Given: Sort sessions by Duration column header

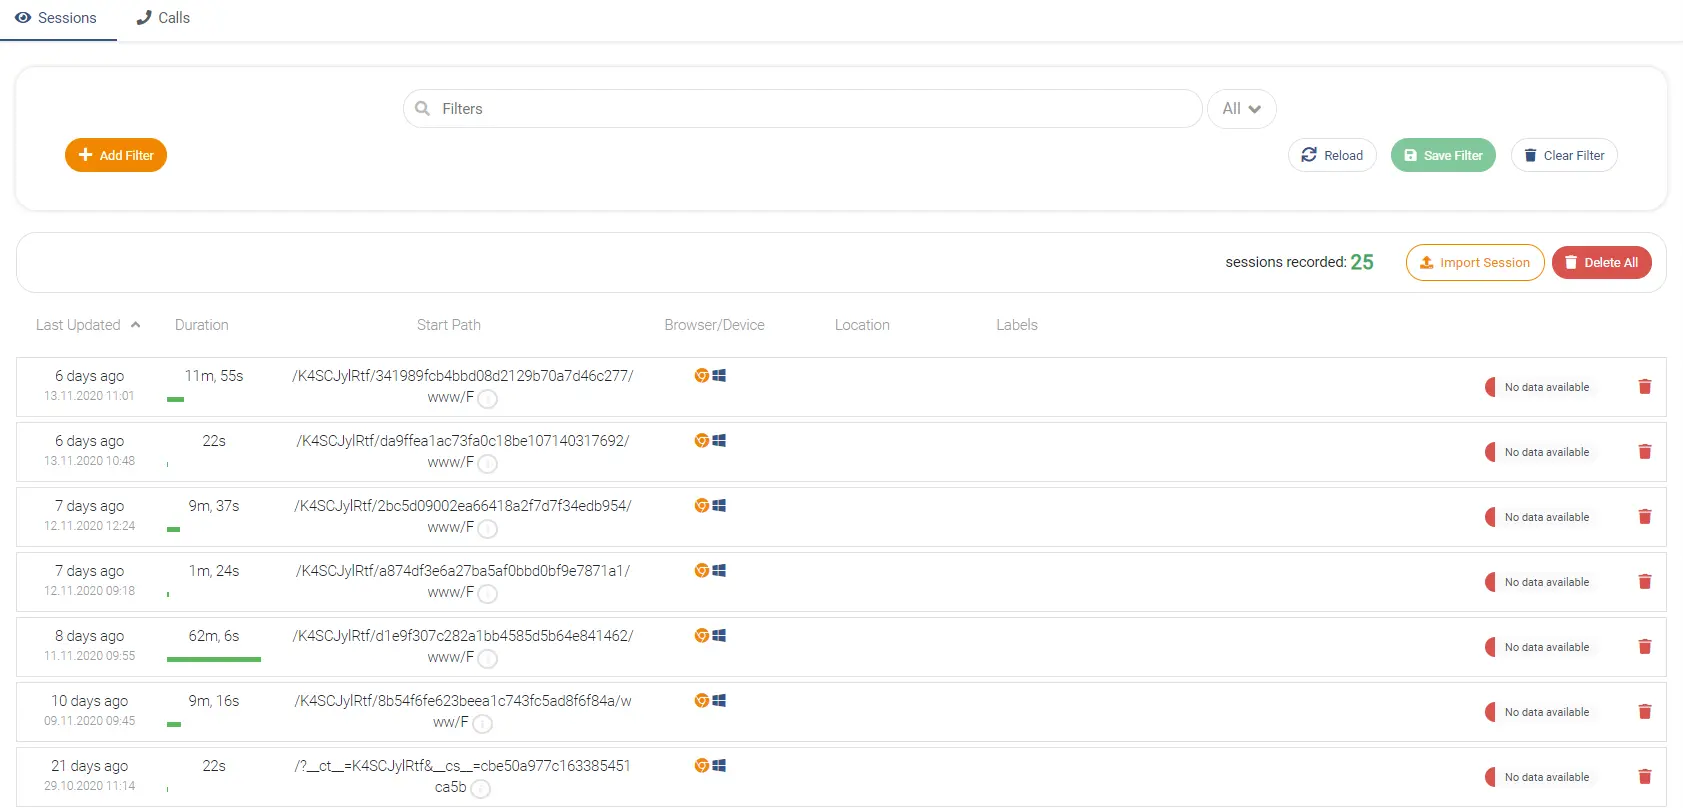Looking at the screenshot, I should tap(202, 325).
